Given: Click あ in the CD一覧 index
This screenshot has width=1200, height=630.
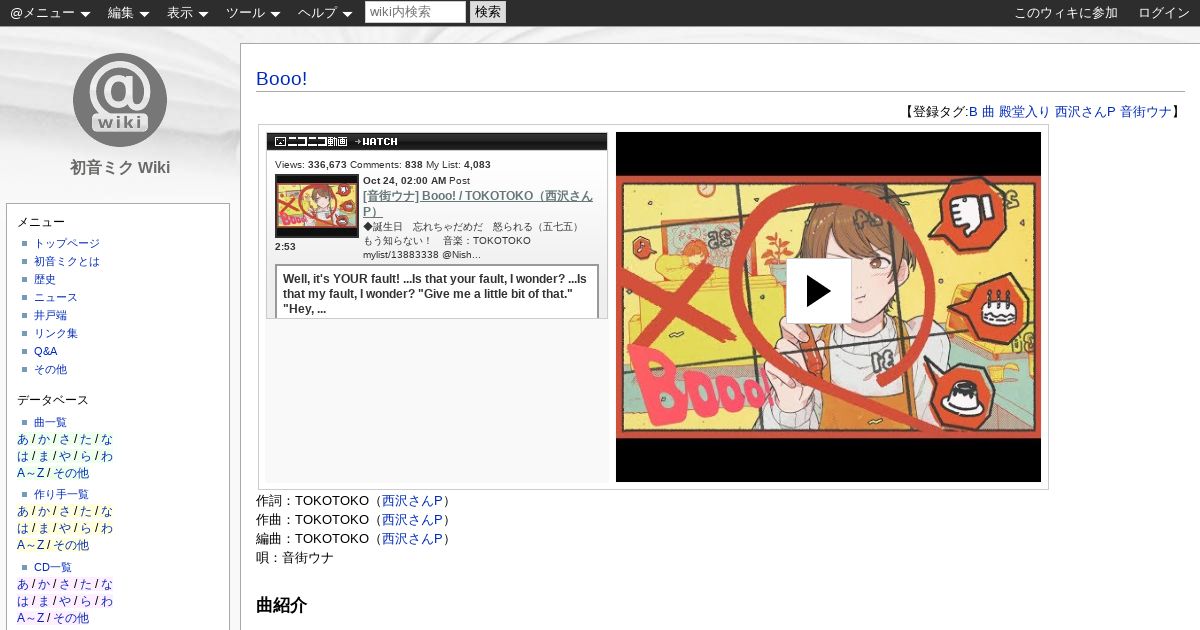Looking at the screenshot, I should click(x=23, y=584).
